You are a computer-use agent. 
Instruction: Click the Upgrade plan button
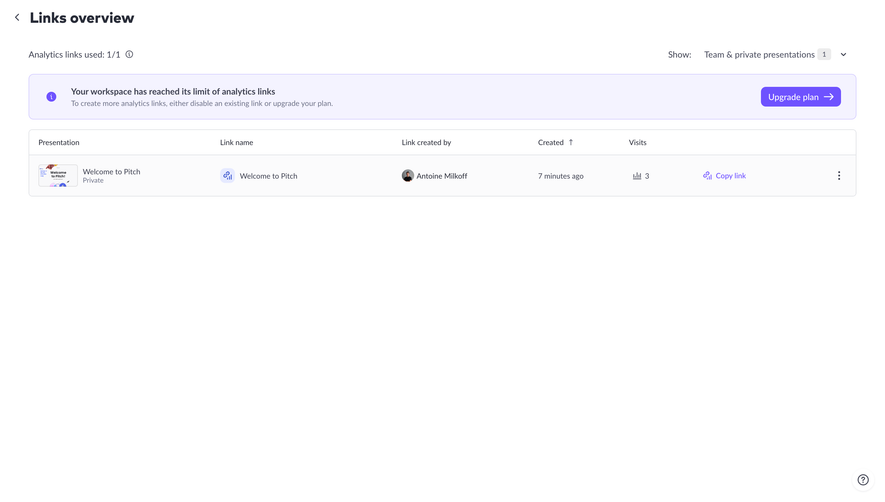tap(800, 97)
